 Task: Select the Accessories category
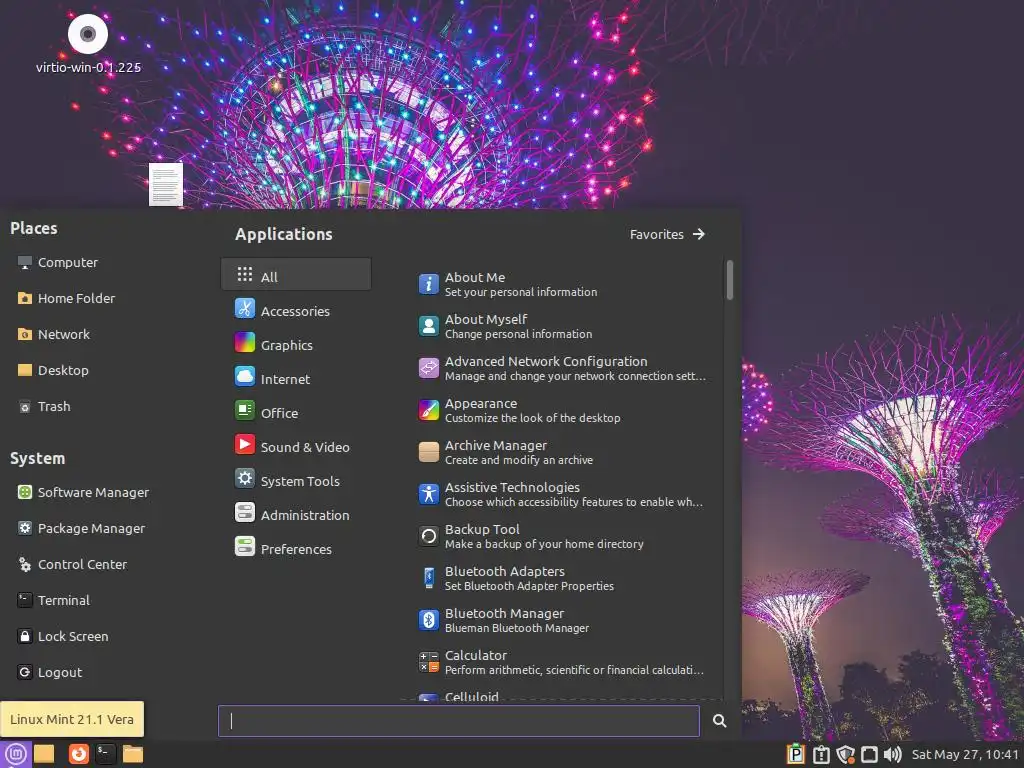(x=296, y=311)
